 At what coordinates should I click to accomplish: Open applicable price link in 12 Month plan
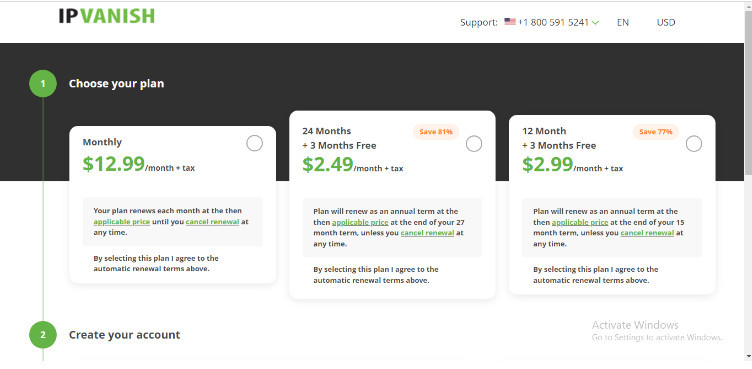(x=580, y=222)
